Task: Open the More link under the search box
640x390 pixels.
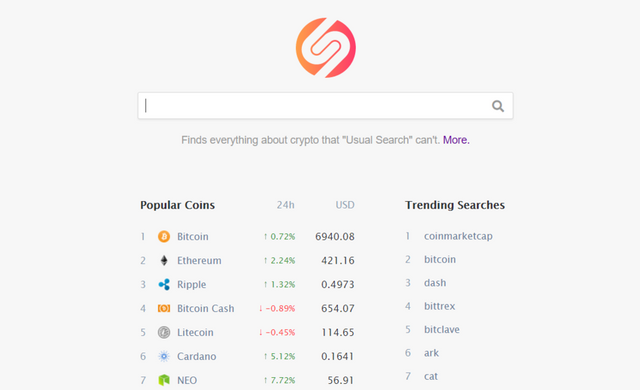Action: click(456, 140)
